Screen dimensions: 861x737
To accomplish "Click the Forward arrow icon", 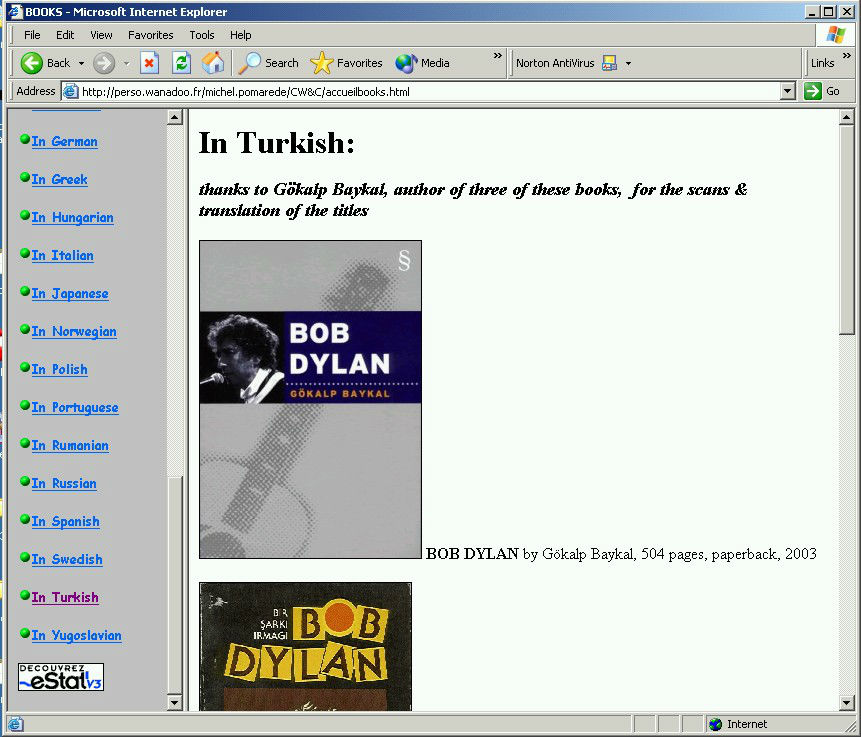I will (x=103, y=63).
